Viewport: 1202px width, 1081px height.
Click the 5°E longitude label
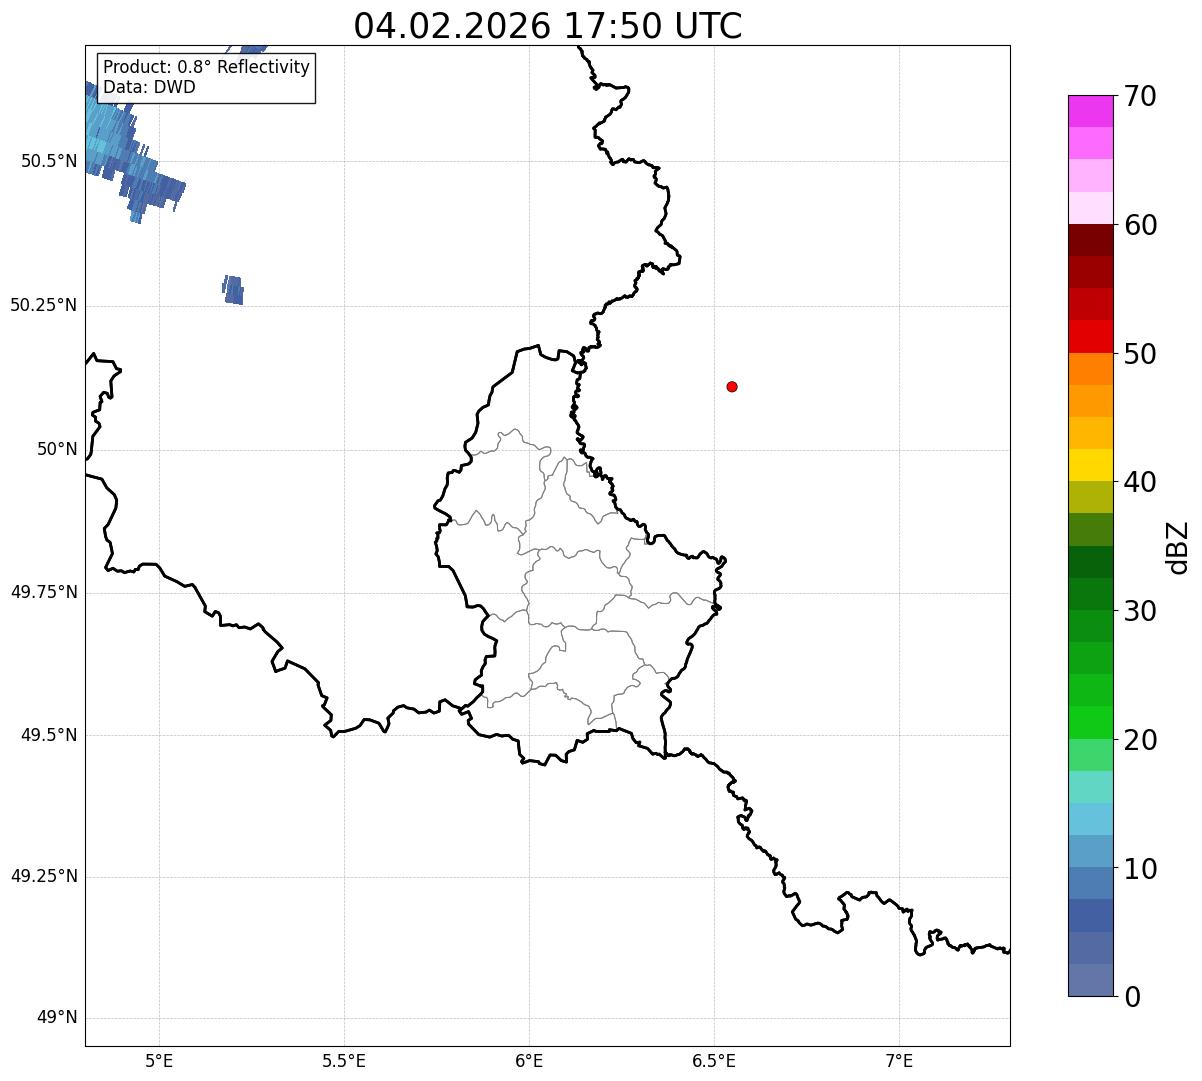159,1060
